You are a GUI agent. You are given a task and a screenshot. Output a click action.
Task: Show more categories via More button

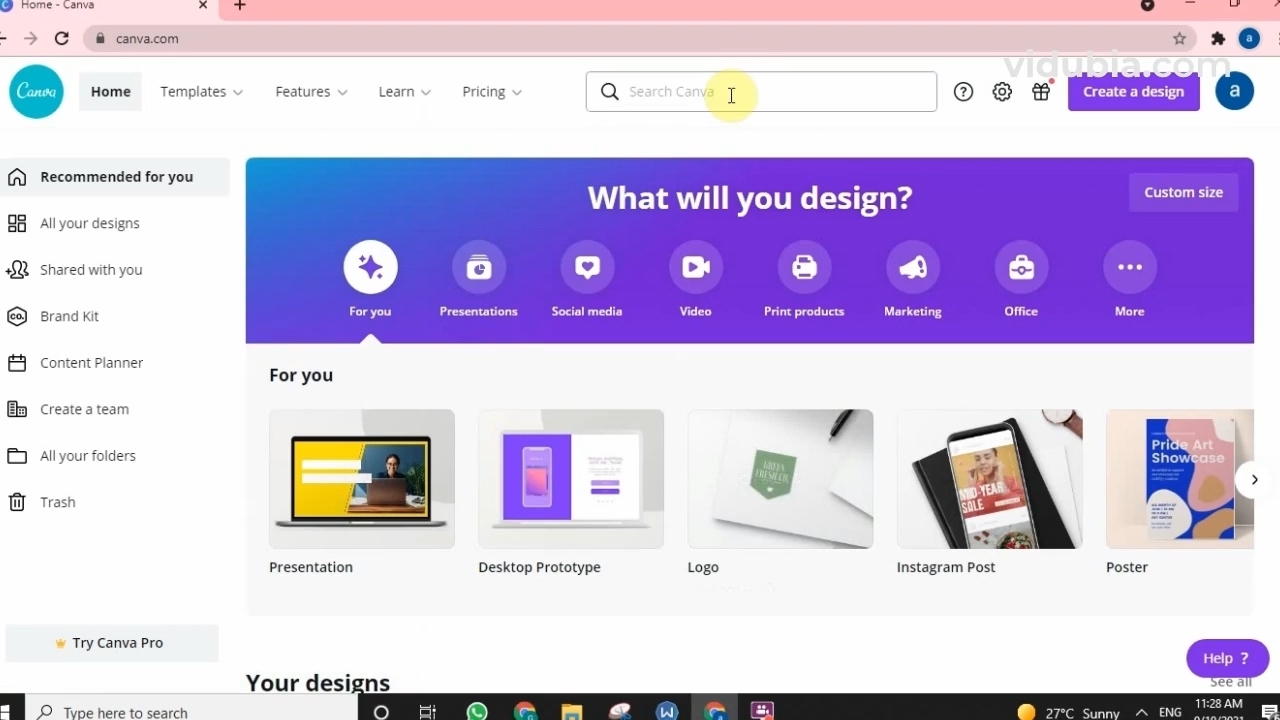1129,268
